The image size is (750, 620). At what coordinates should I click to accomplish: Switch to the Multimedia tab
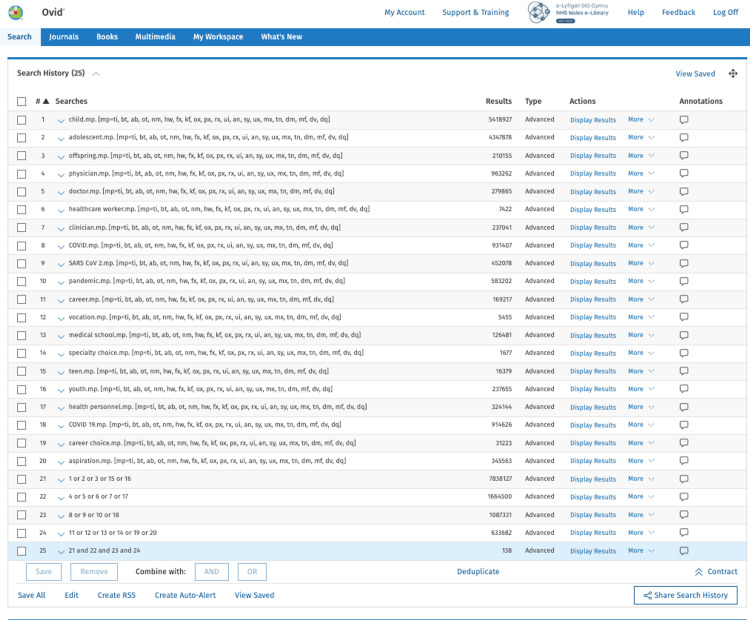click(155, 37)
